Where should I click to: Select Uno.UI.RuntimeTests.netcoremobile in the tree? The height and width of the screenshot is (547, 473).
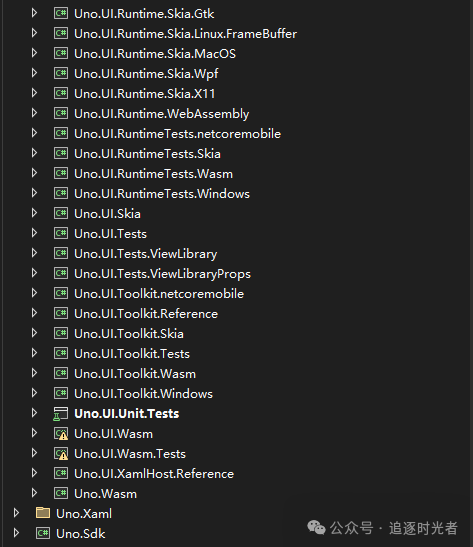(178, 134)
